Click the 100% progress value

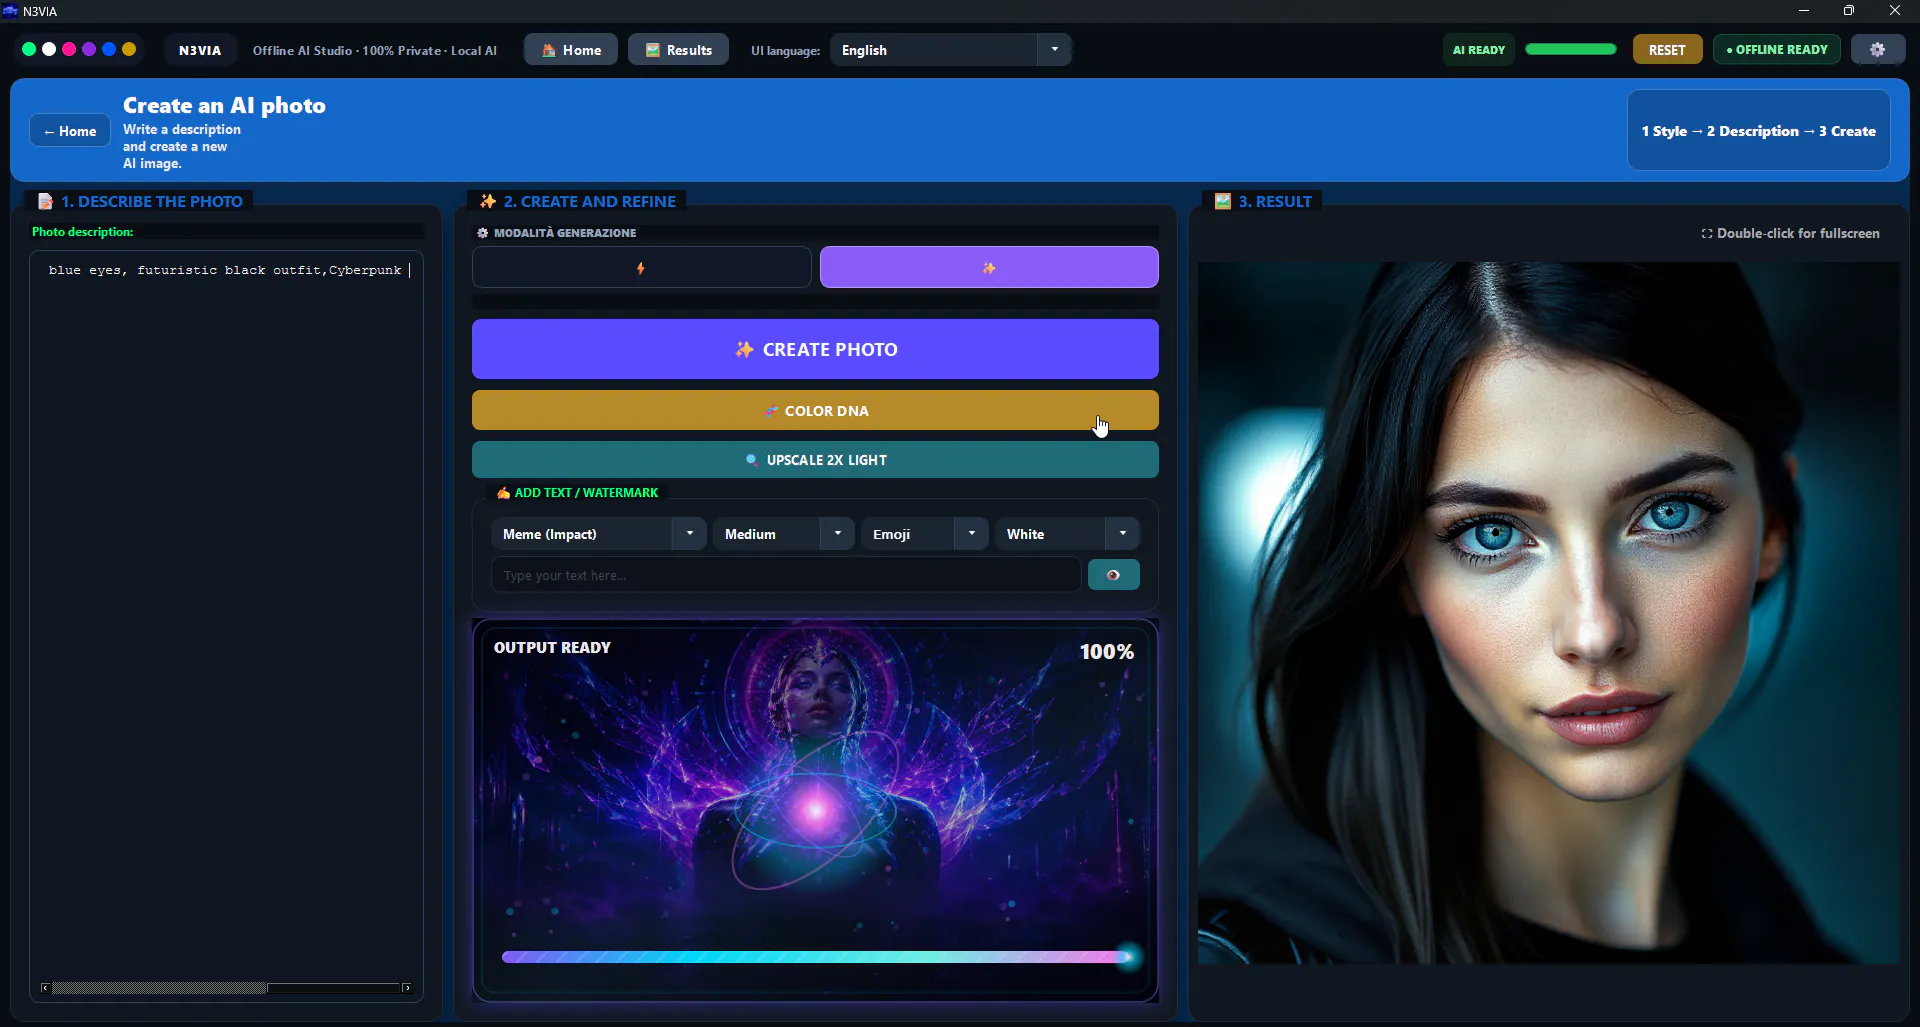point(1107,652)
